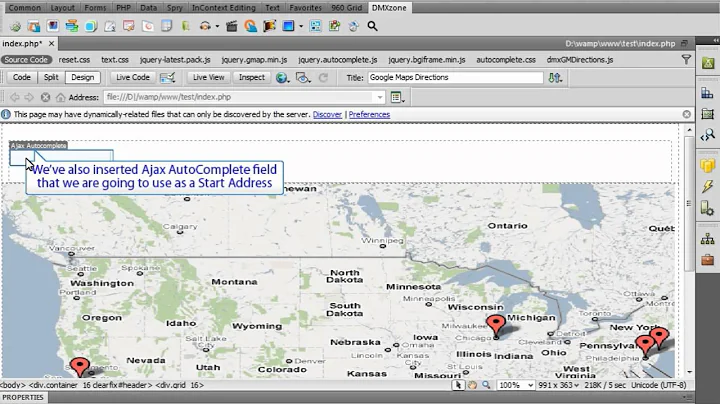Screen dimensions: 720x404
Task: Open related file reset.css
Action: (x=74, y=60)
